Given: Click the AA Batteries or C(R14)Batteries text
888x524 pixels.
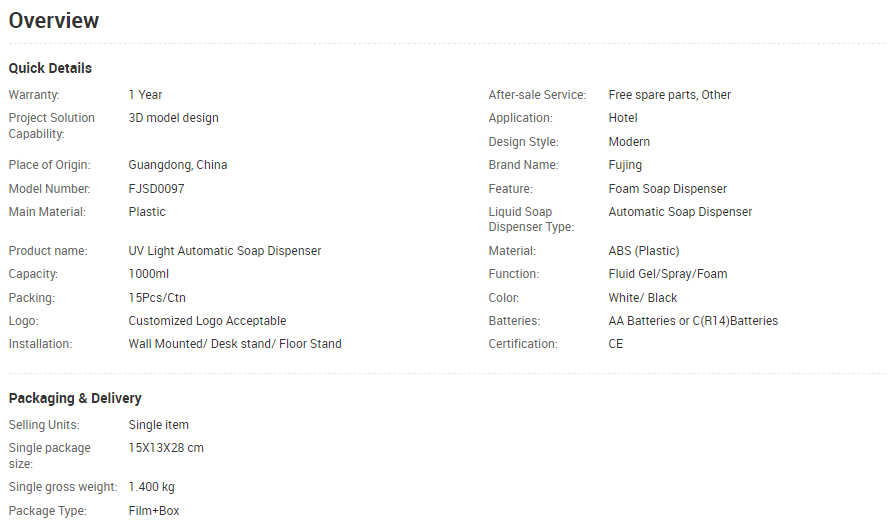Looking at the screenshot, I should coord(693,321).
